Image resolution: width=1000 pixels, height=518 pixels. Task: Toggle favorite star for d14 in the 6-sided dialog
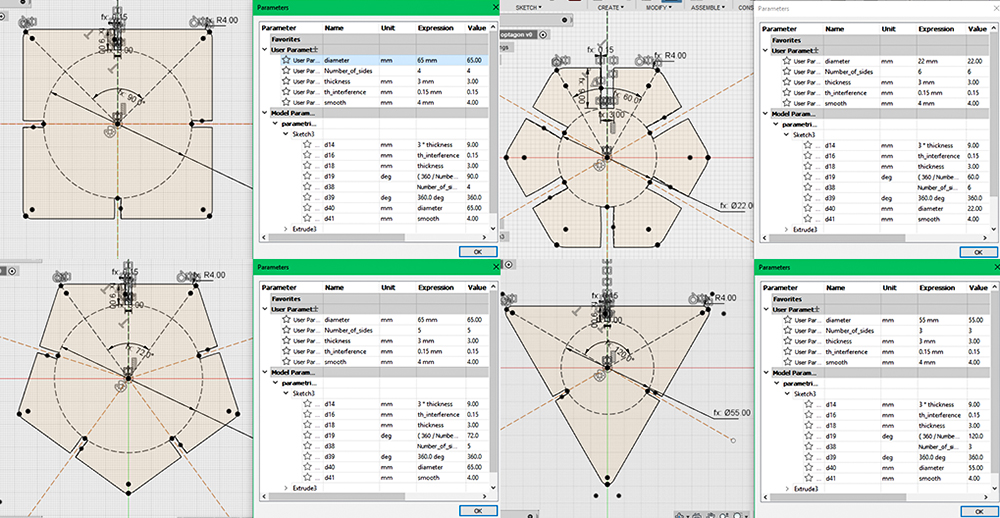coord(807,145)
